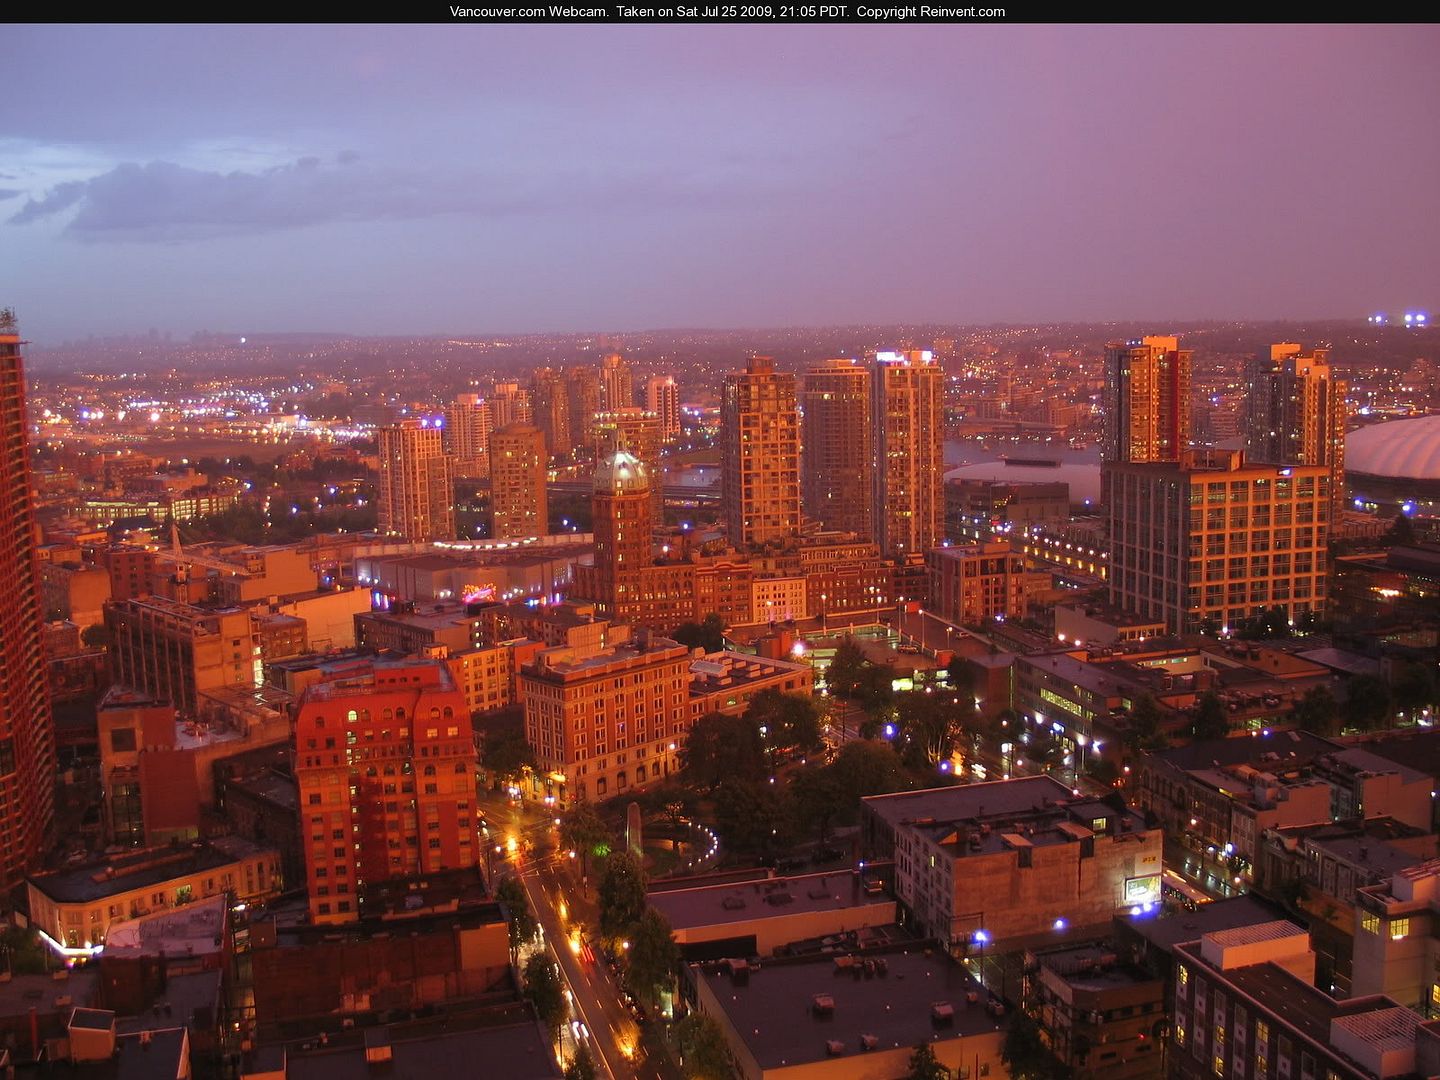Click the tall tower at the far left edge
The image size is (1440, 1080).
18,600
